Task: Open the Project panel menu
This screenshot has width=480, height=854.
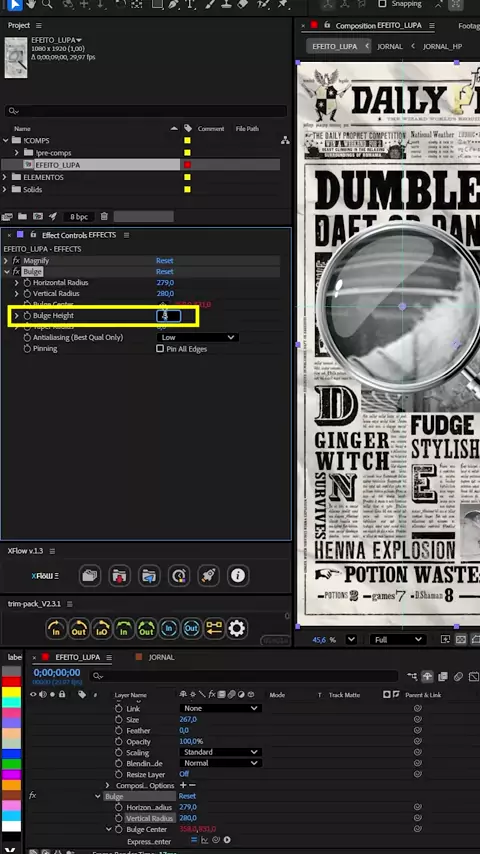Action: (38, 26)
